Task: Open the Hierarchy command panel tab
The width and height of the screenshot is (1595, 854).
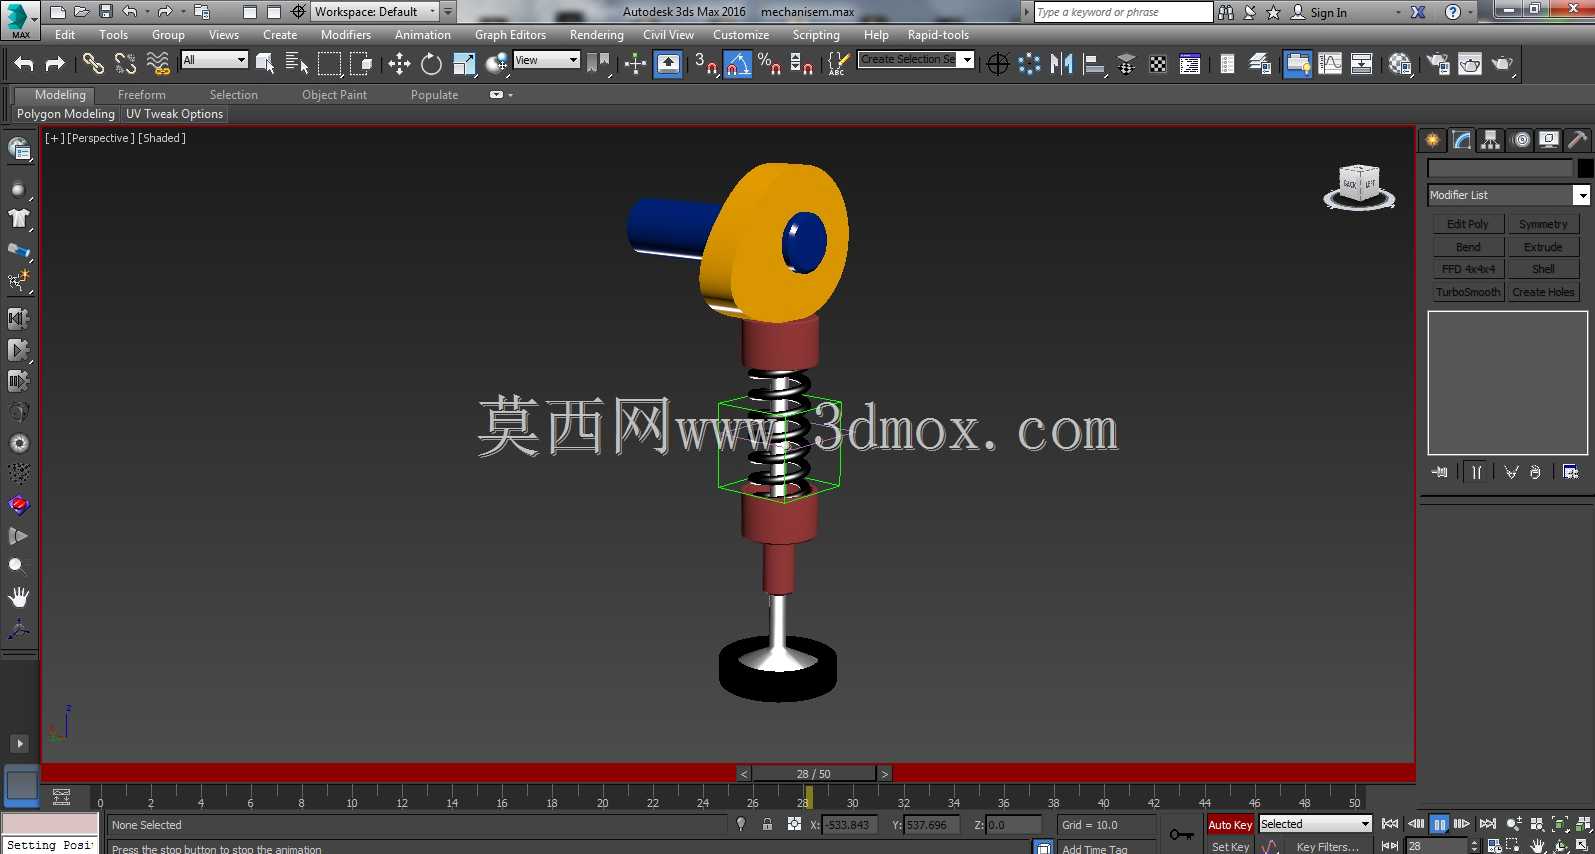Action: pos(1491,140)
